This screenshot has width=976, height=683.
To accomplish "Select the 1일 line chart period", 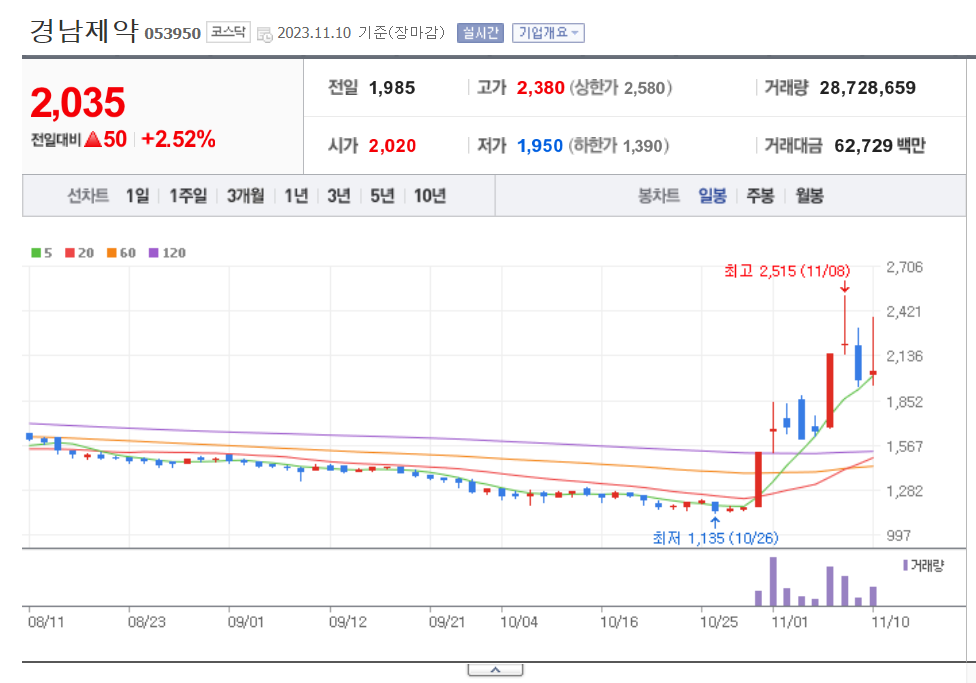I will coord(138,196).
